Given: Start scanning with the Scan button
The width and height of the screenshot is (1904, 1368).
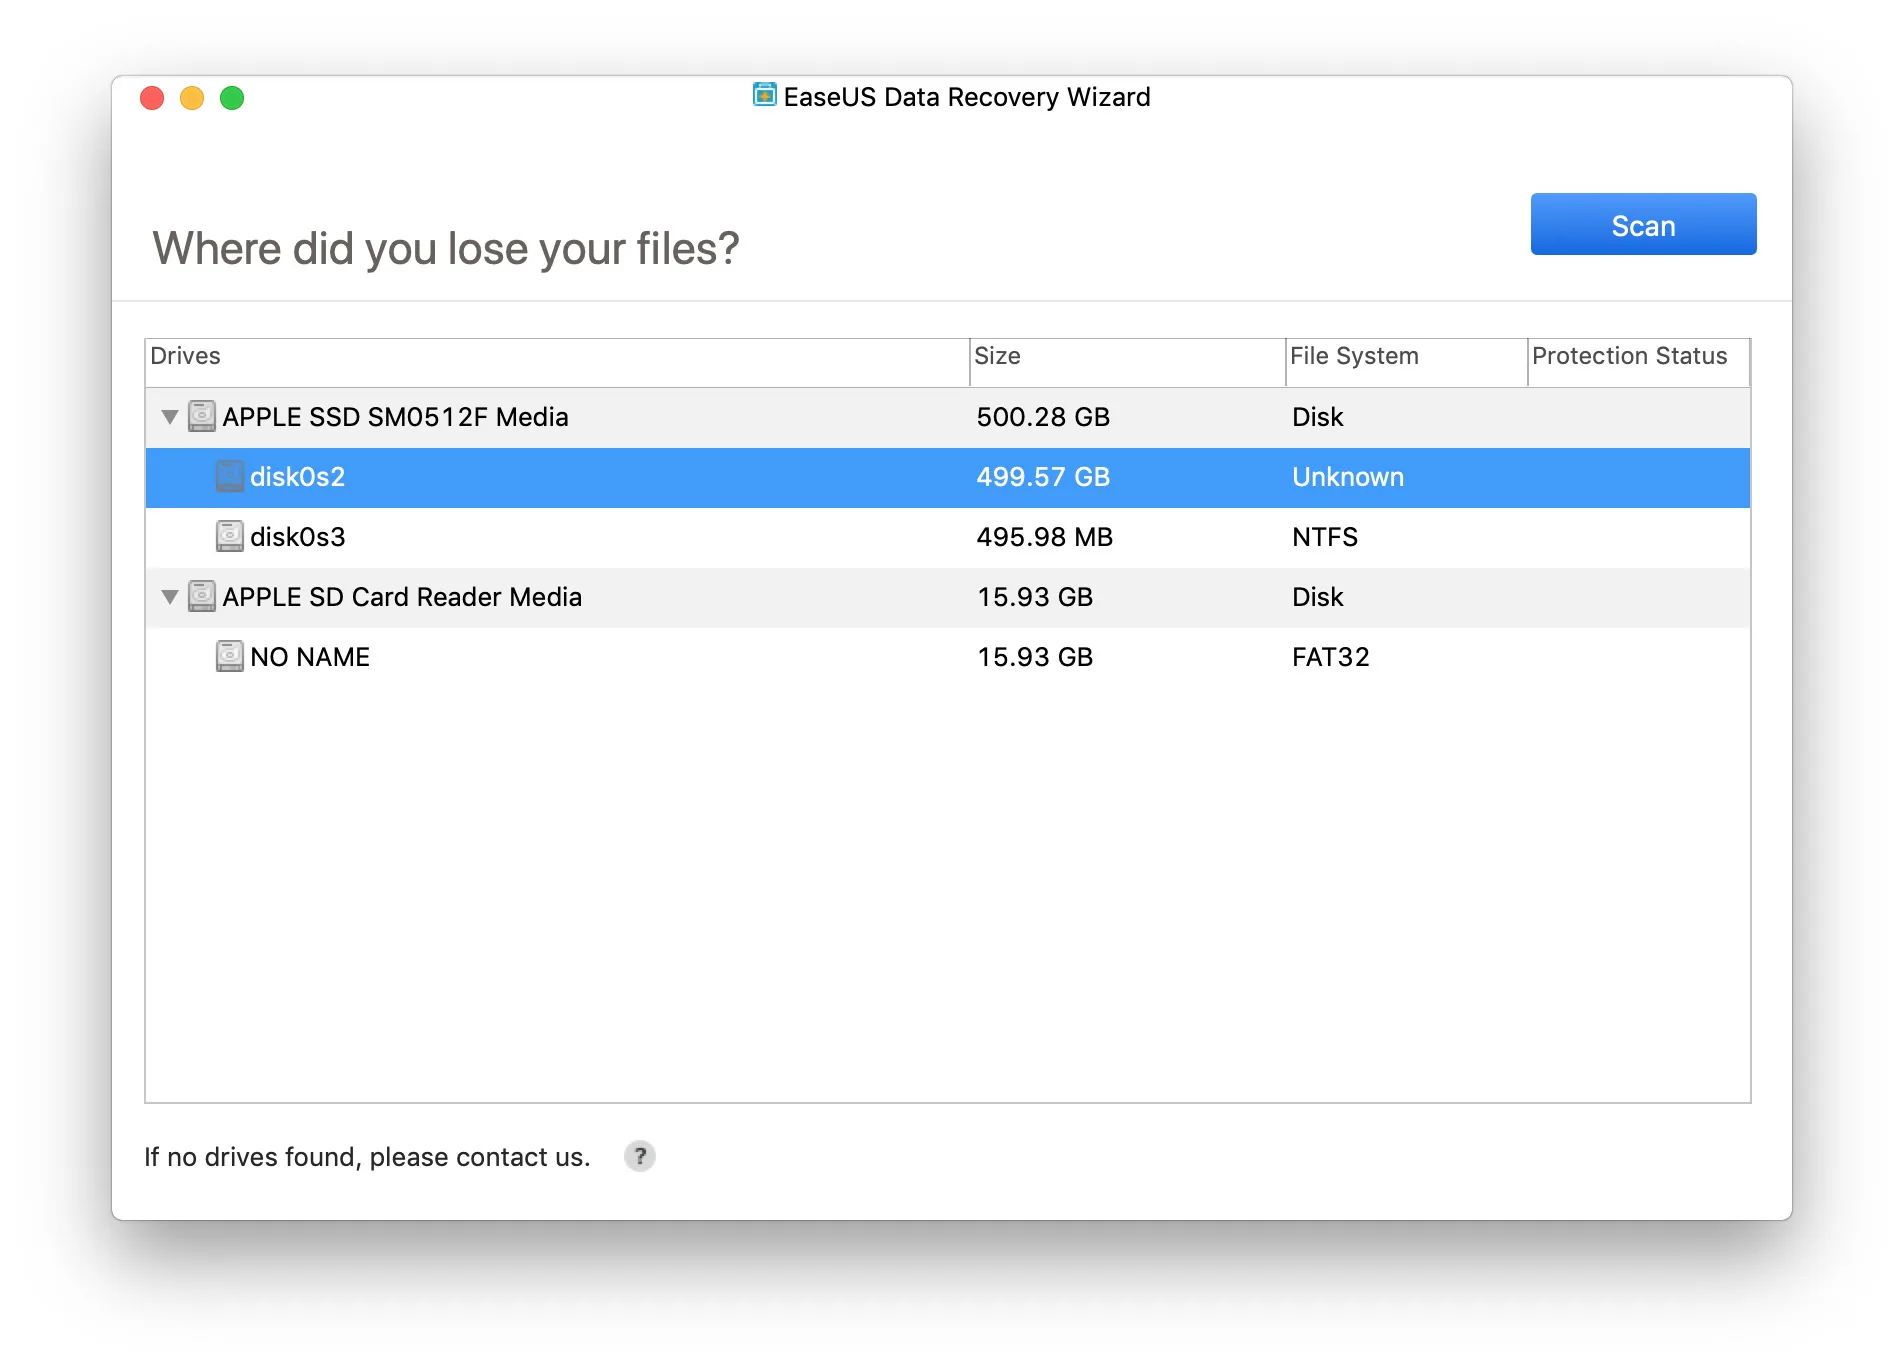Looking at the screenshot, I should (x=1643, y=224).
